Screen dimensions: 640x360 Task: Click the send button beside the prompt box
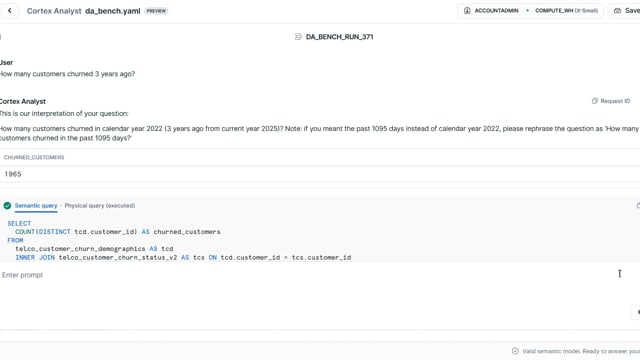pos(637,312)
